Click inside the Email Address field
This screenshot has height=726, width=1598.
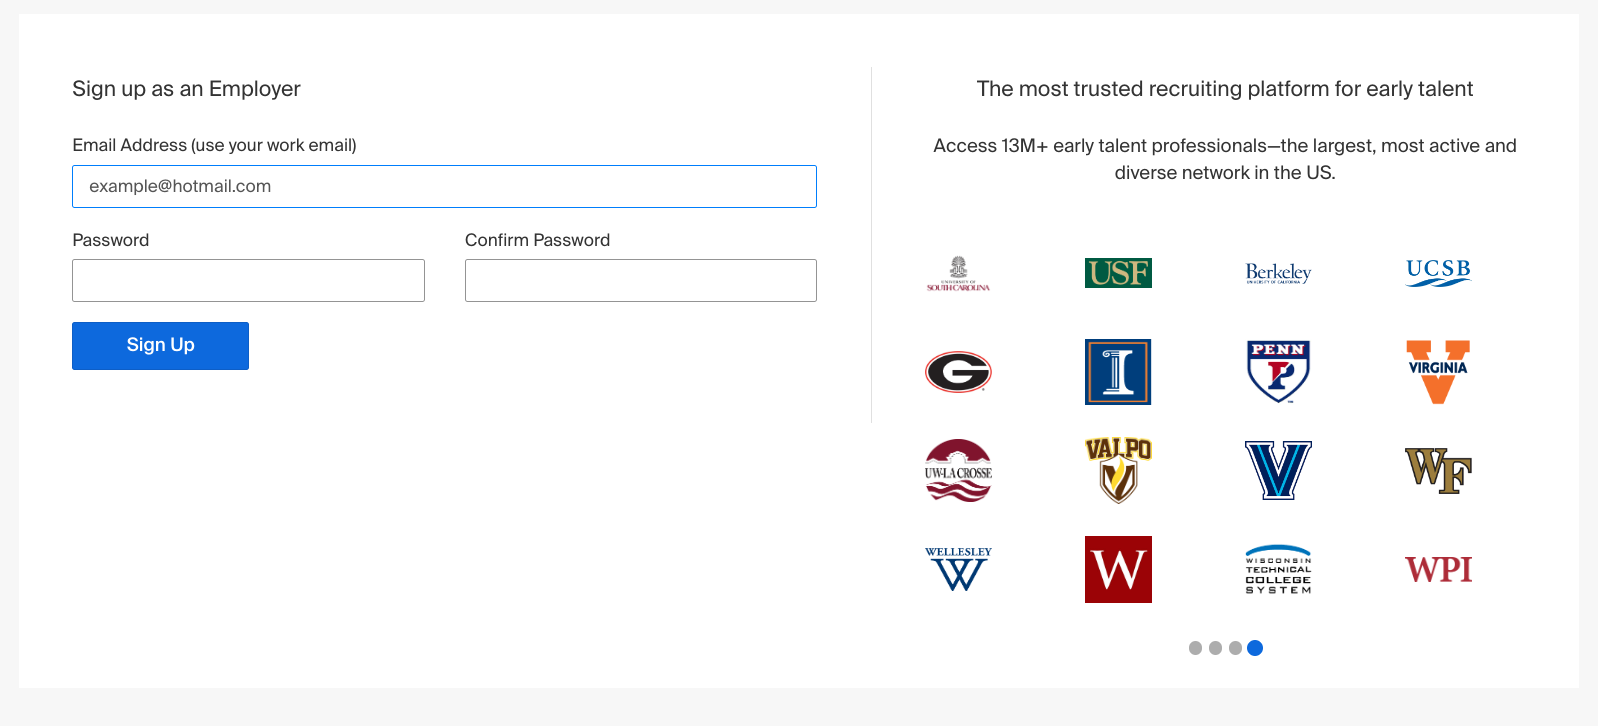click(443, 186)
